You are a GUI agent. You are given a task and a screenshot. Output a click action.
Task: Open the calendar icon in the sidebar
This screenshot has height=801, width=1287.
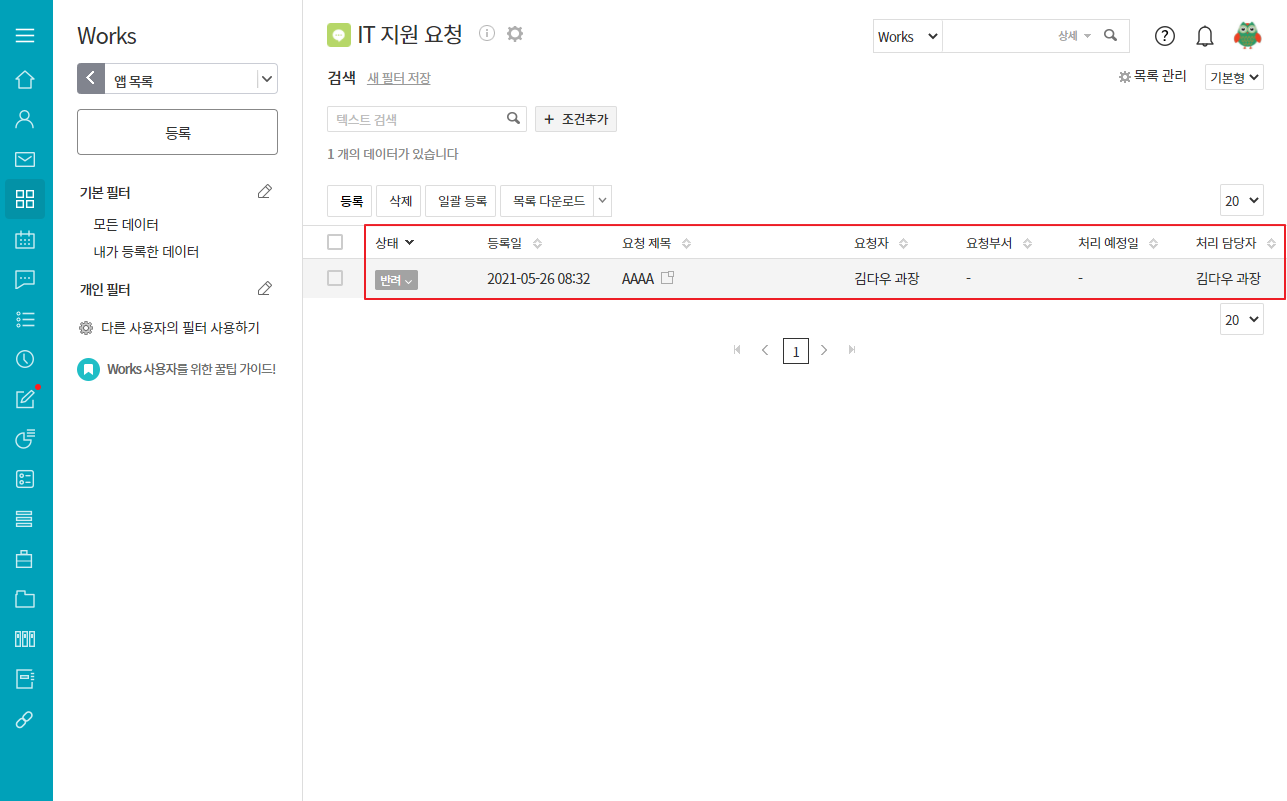(x=25, y=240)
